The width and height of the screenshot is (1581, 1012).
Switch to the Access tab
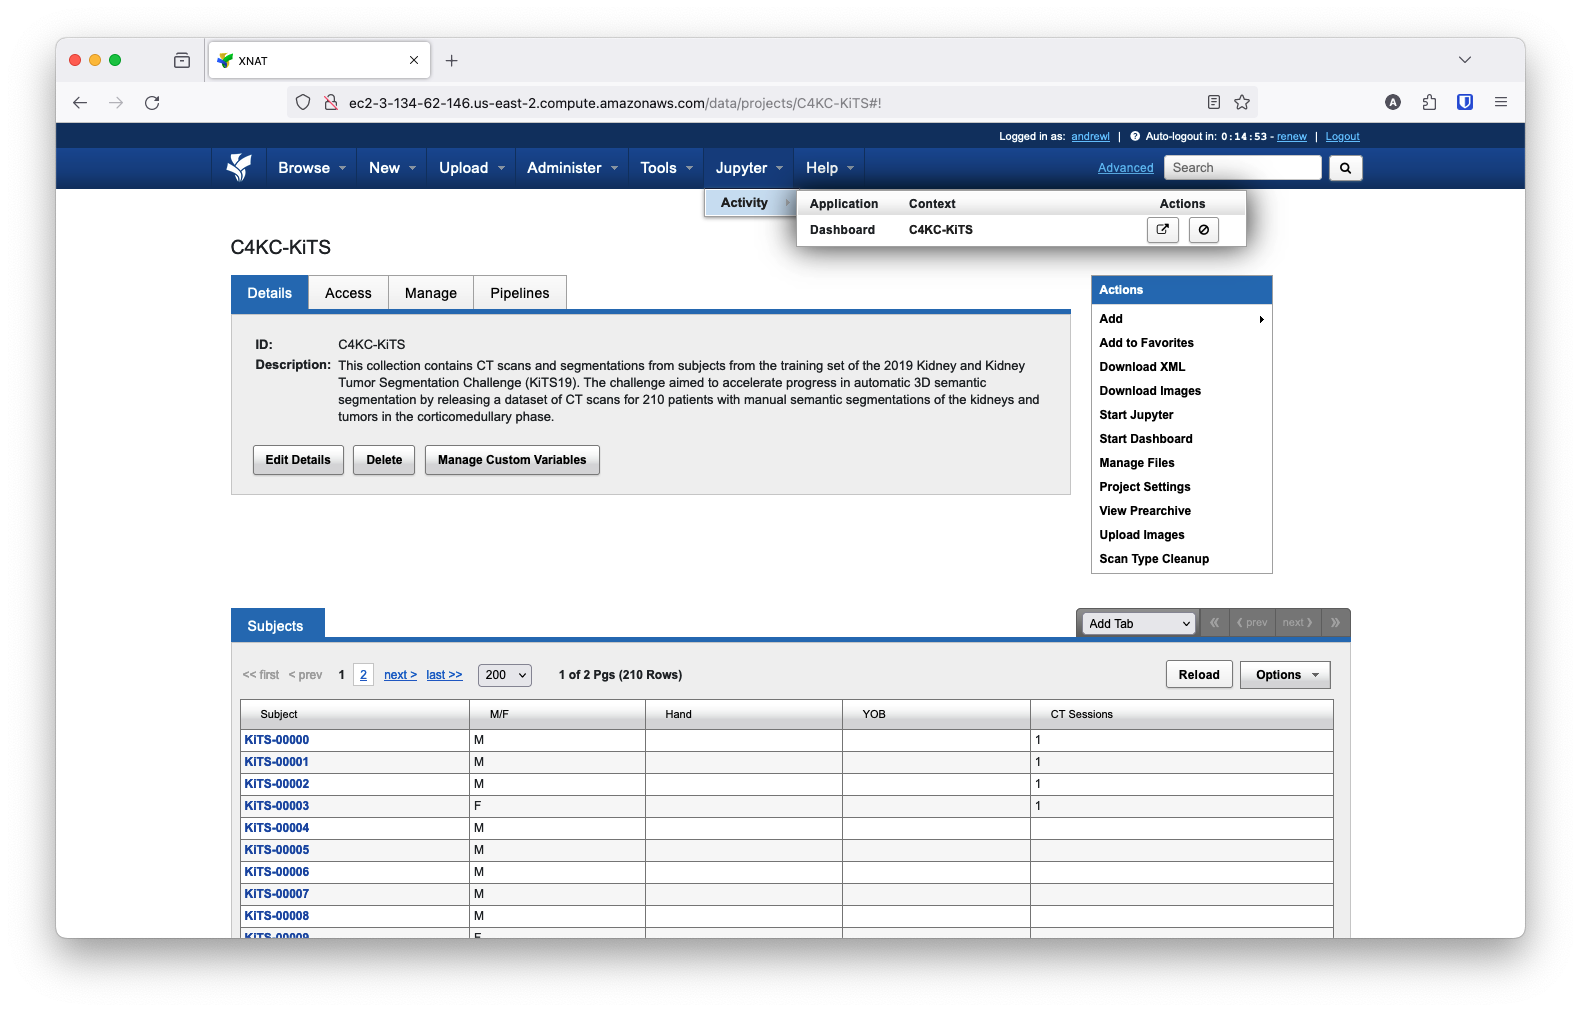coord(348,293)
